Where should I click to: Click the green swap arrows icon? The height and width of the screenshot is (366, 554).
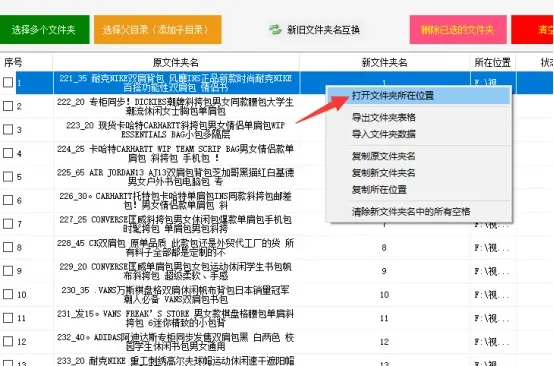pos(275,30)
